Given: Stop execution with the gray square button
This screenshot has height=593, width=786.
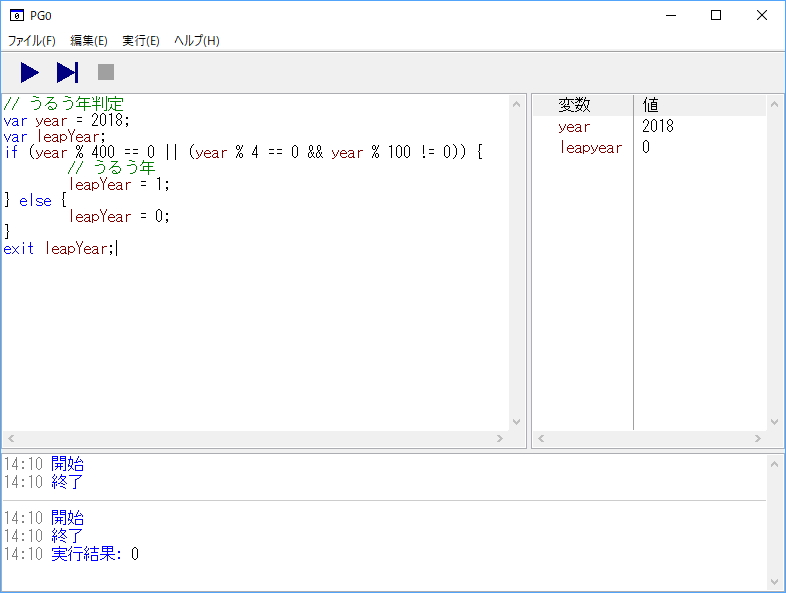Looking at the screenshot, I should 106,72.
